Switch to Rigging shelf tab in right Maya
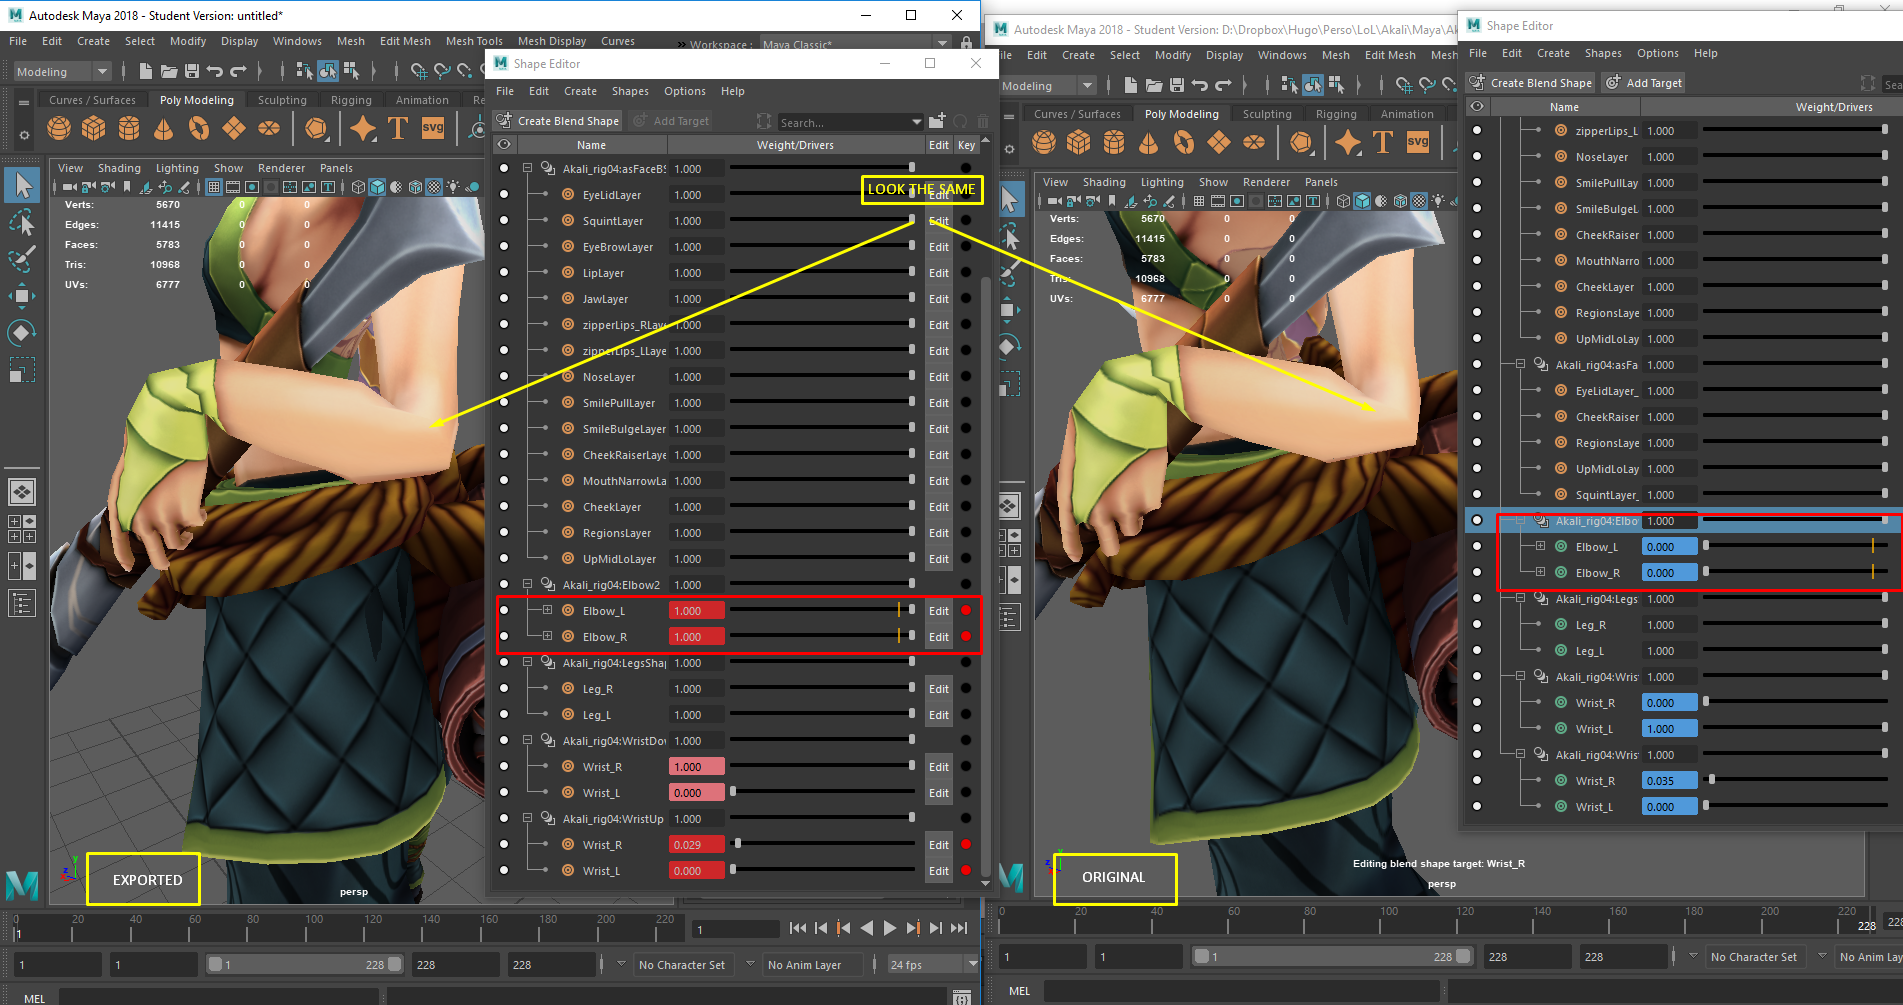The height and width of the screenshot is (1005, 1903). [x=1336, y=114]
